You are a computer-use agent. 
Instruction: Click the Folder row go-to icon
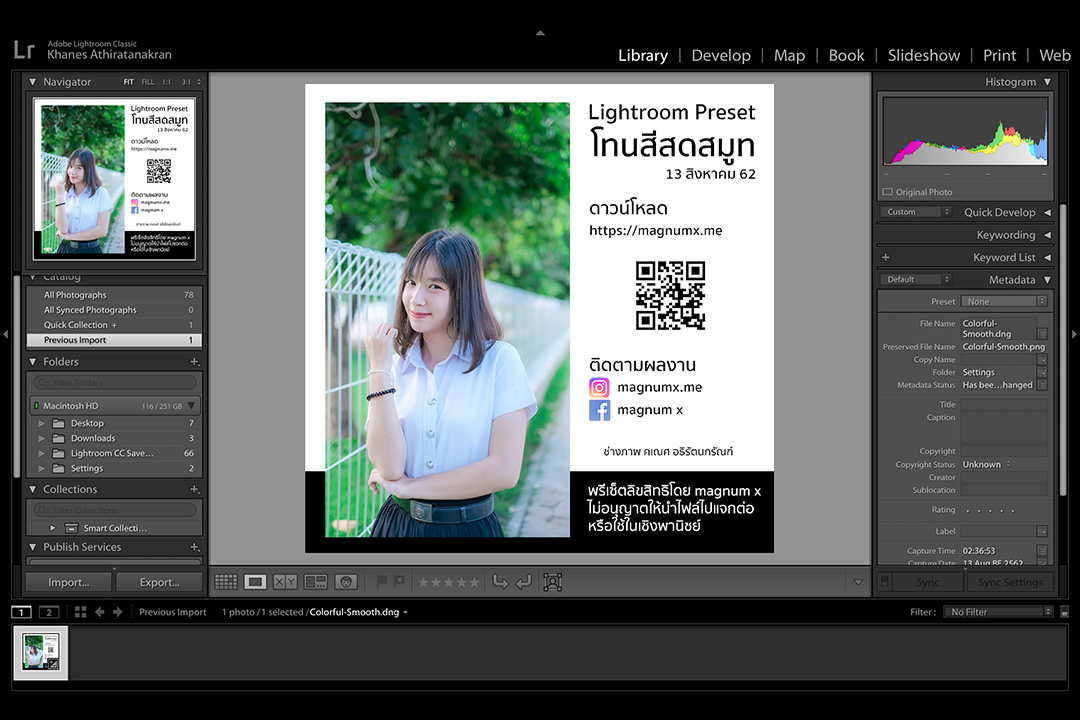1042,373
